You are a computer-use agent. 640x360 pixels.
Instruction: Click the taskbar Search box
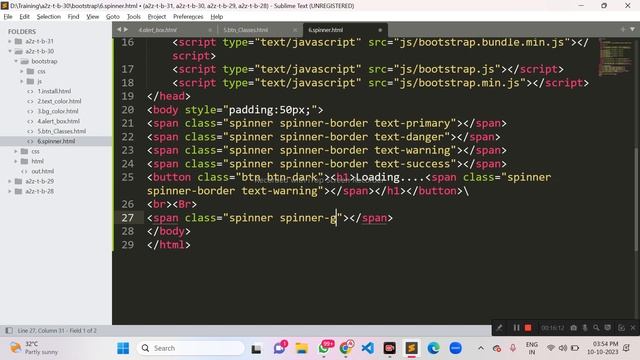point(190,348)
